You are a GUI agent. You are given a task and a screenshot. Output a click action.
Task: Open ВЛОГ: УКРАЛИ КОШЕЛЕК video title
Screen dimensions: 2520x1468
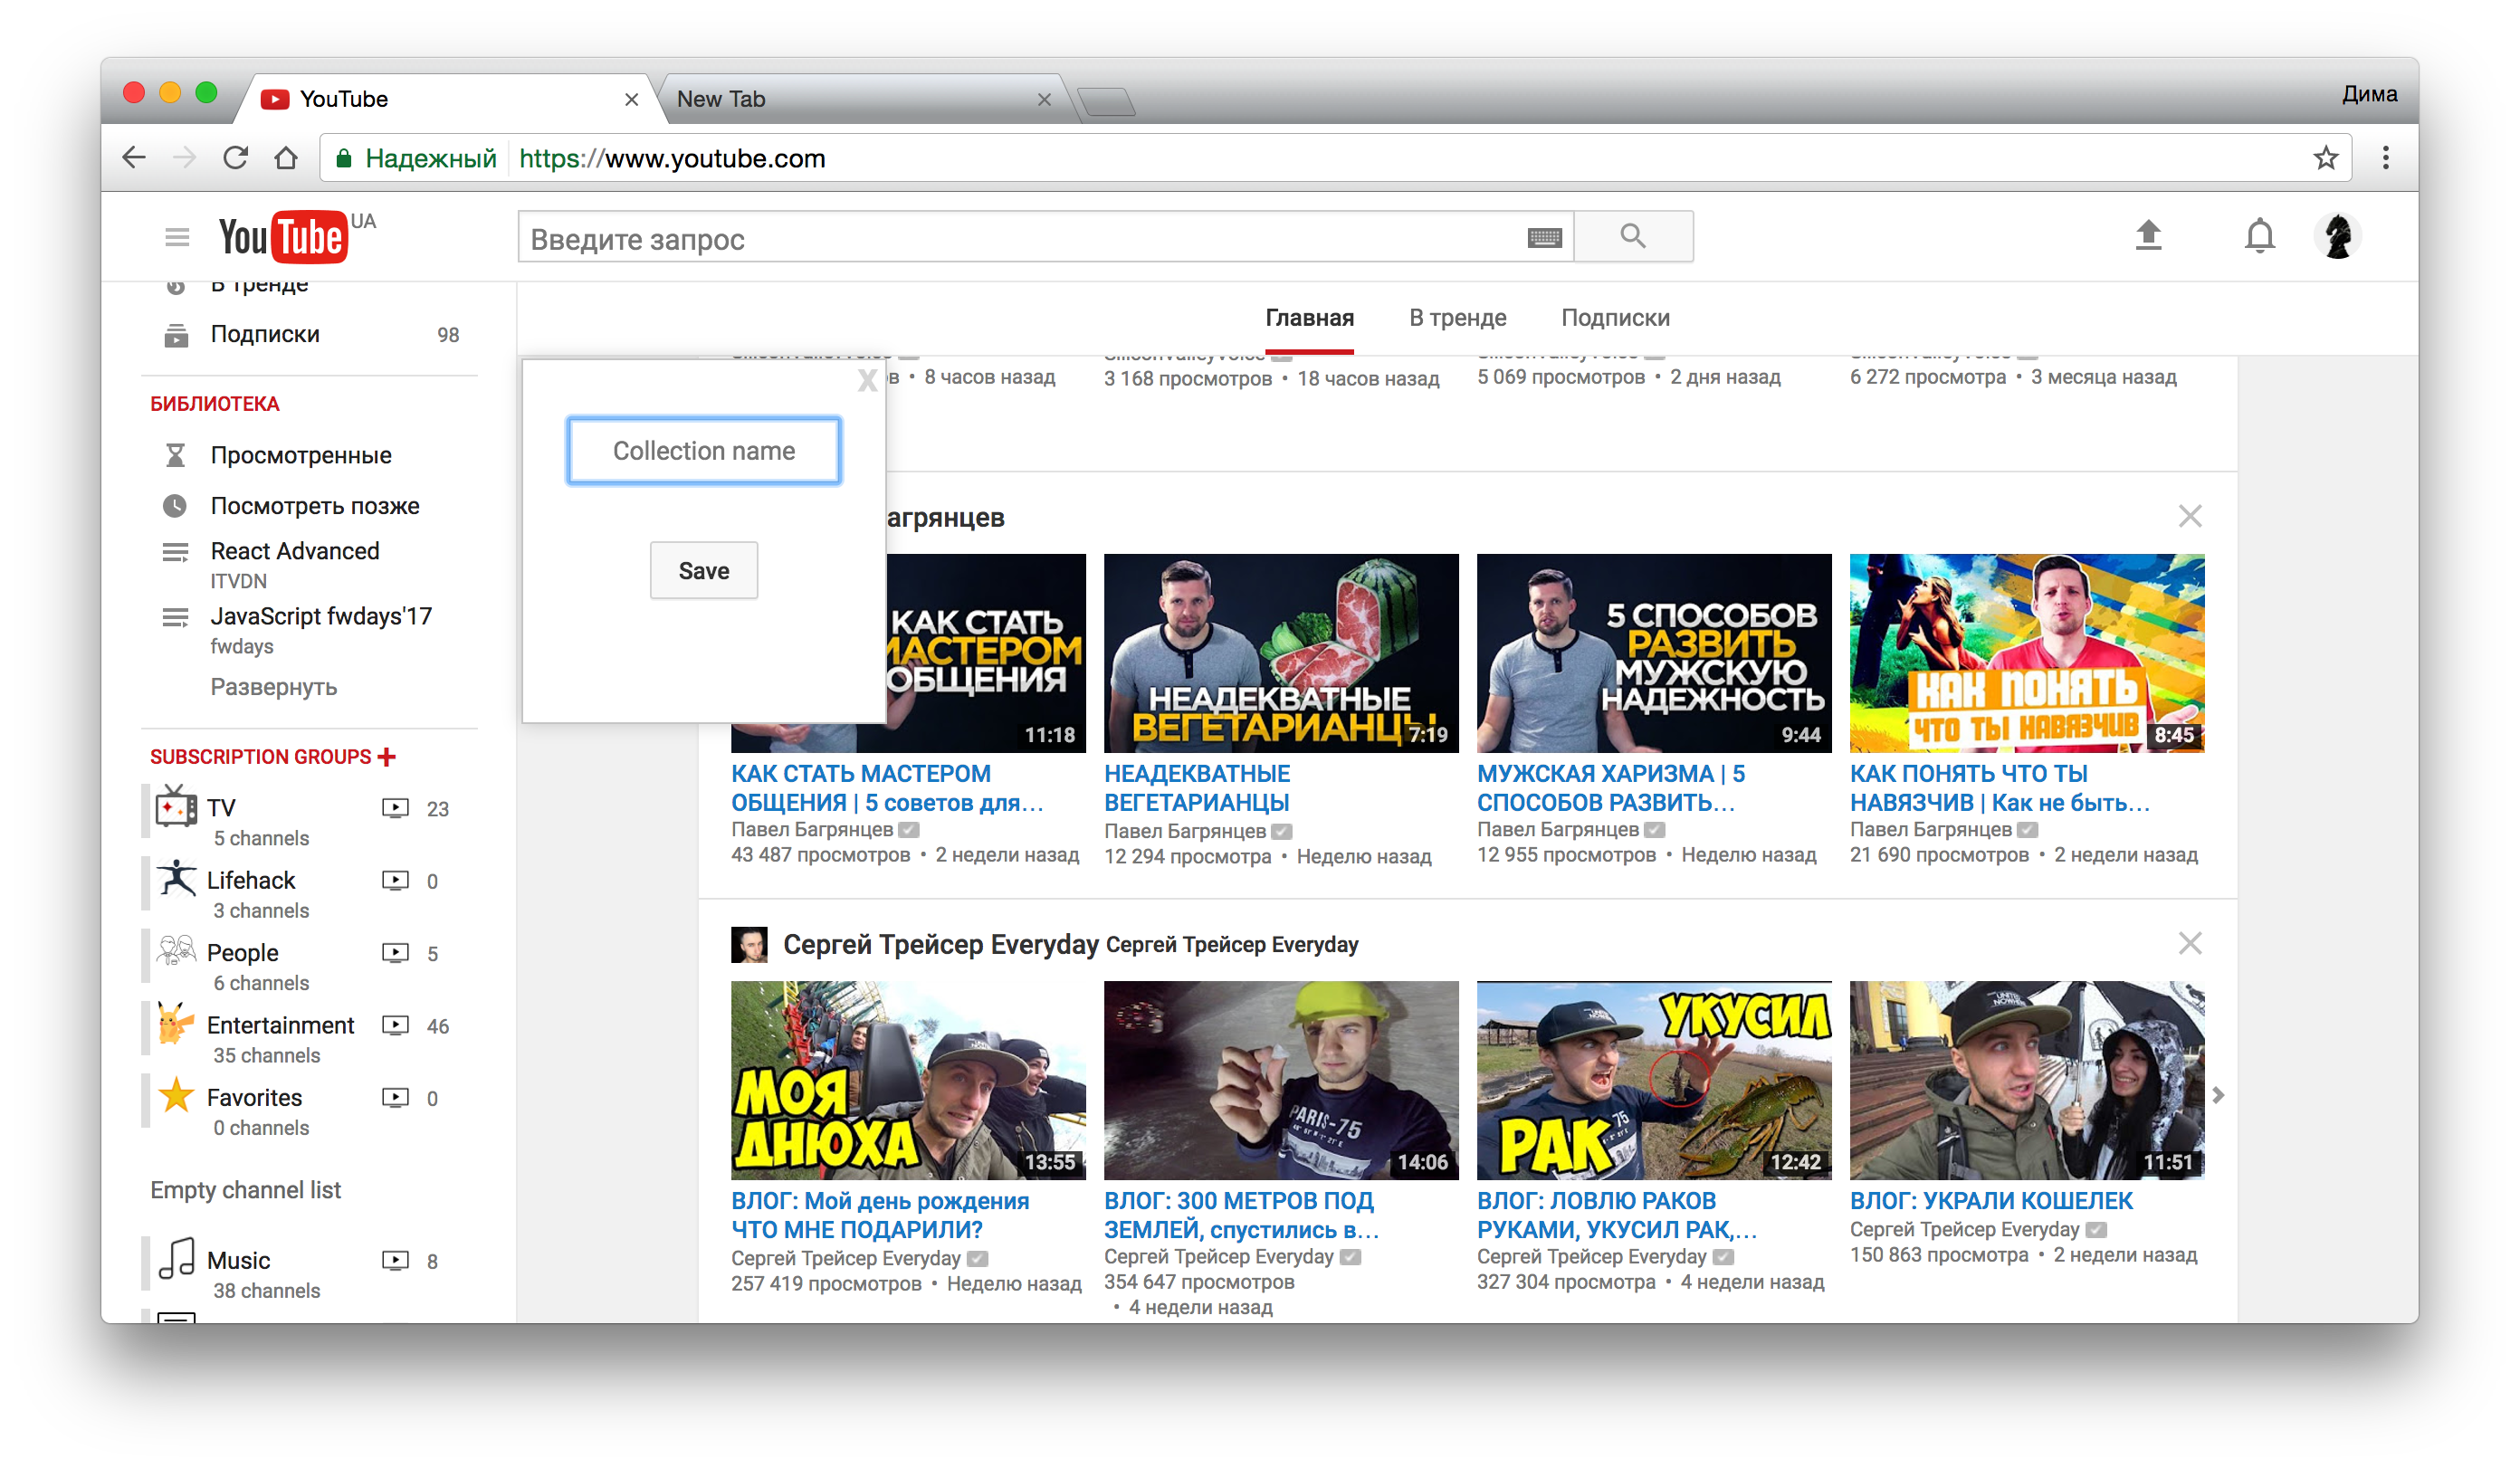pos(1991,1200)
